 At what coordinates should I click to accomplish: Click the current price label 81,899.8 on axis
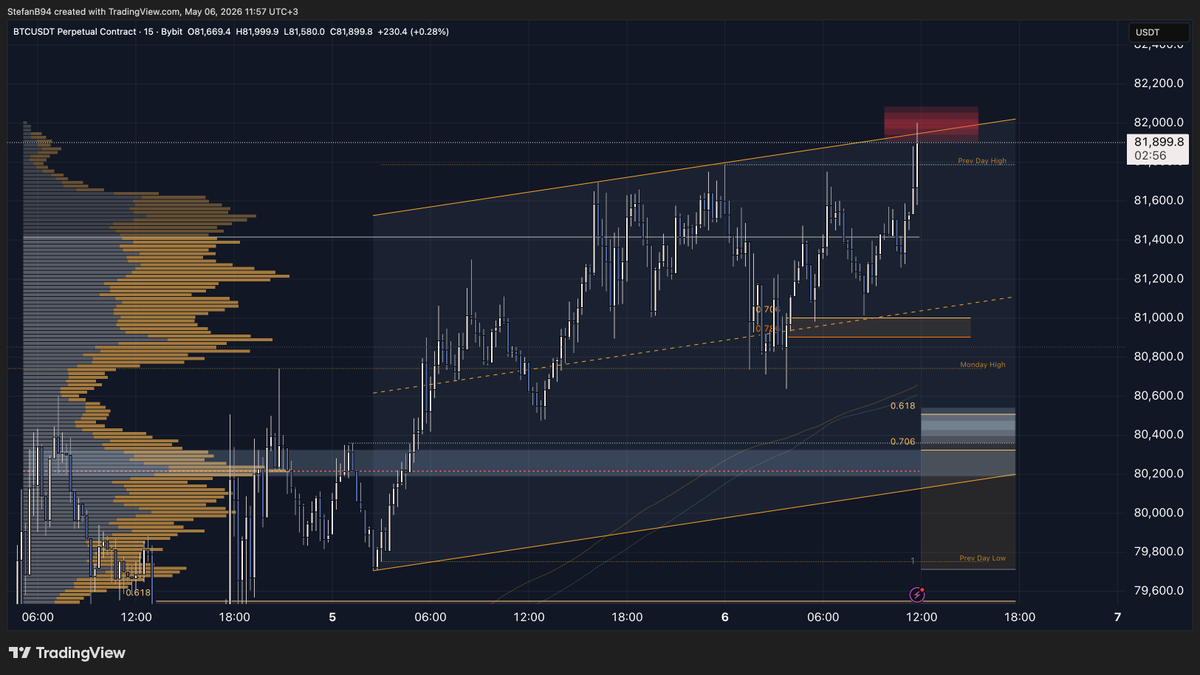coord(1159,143)
